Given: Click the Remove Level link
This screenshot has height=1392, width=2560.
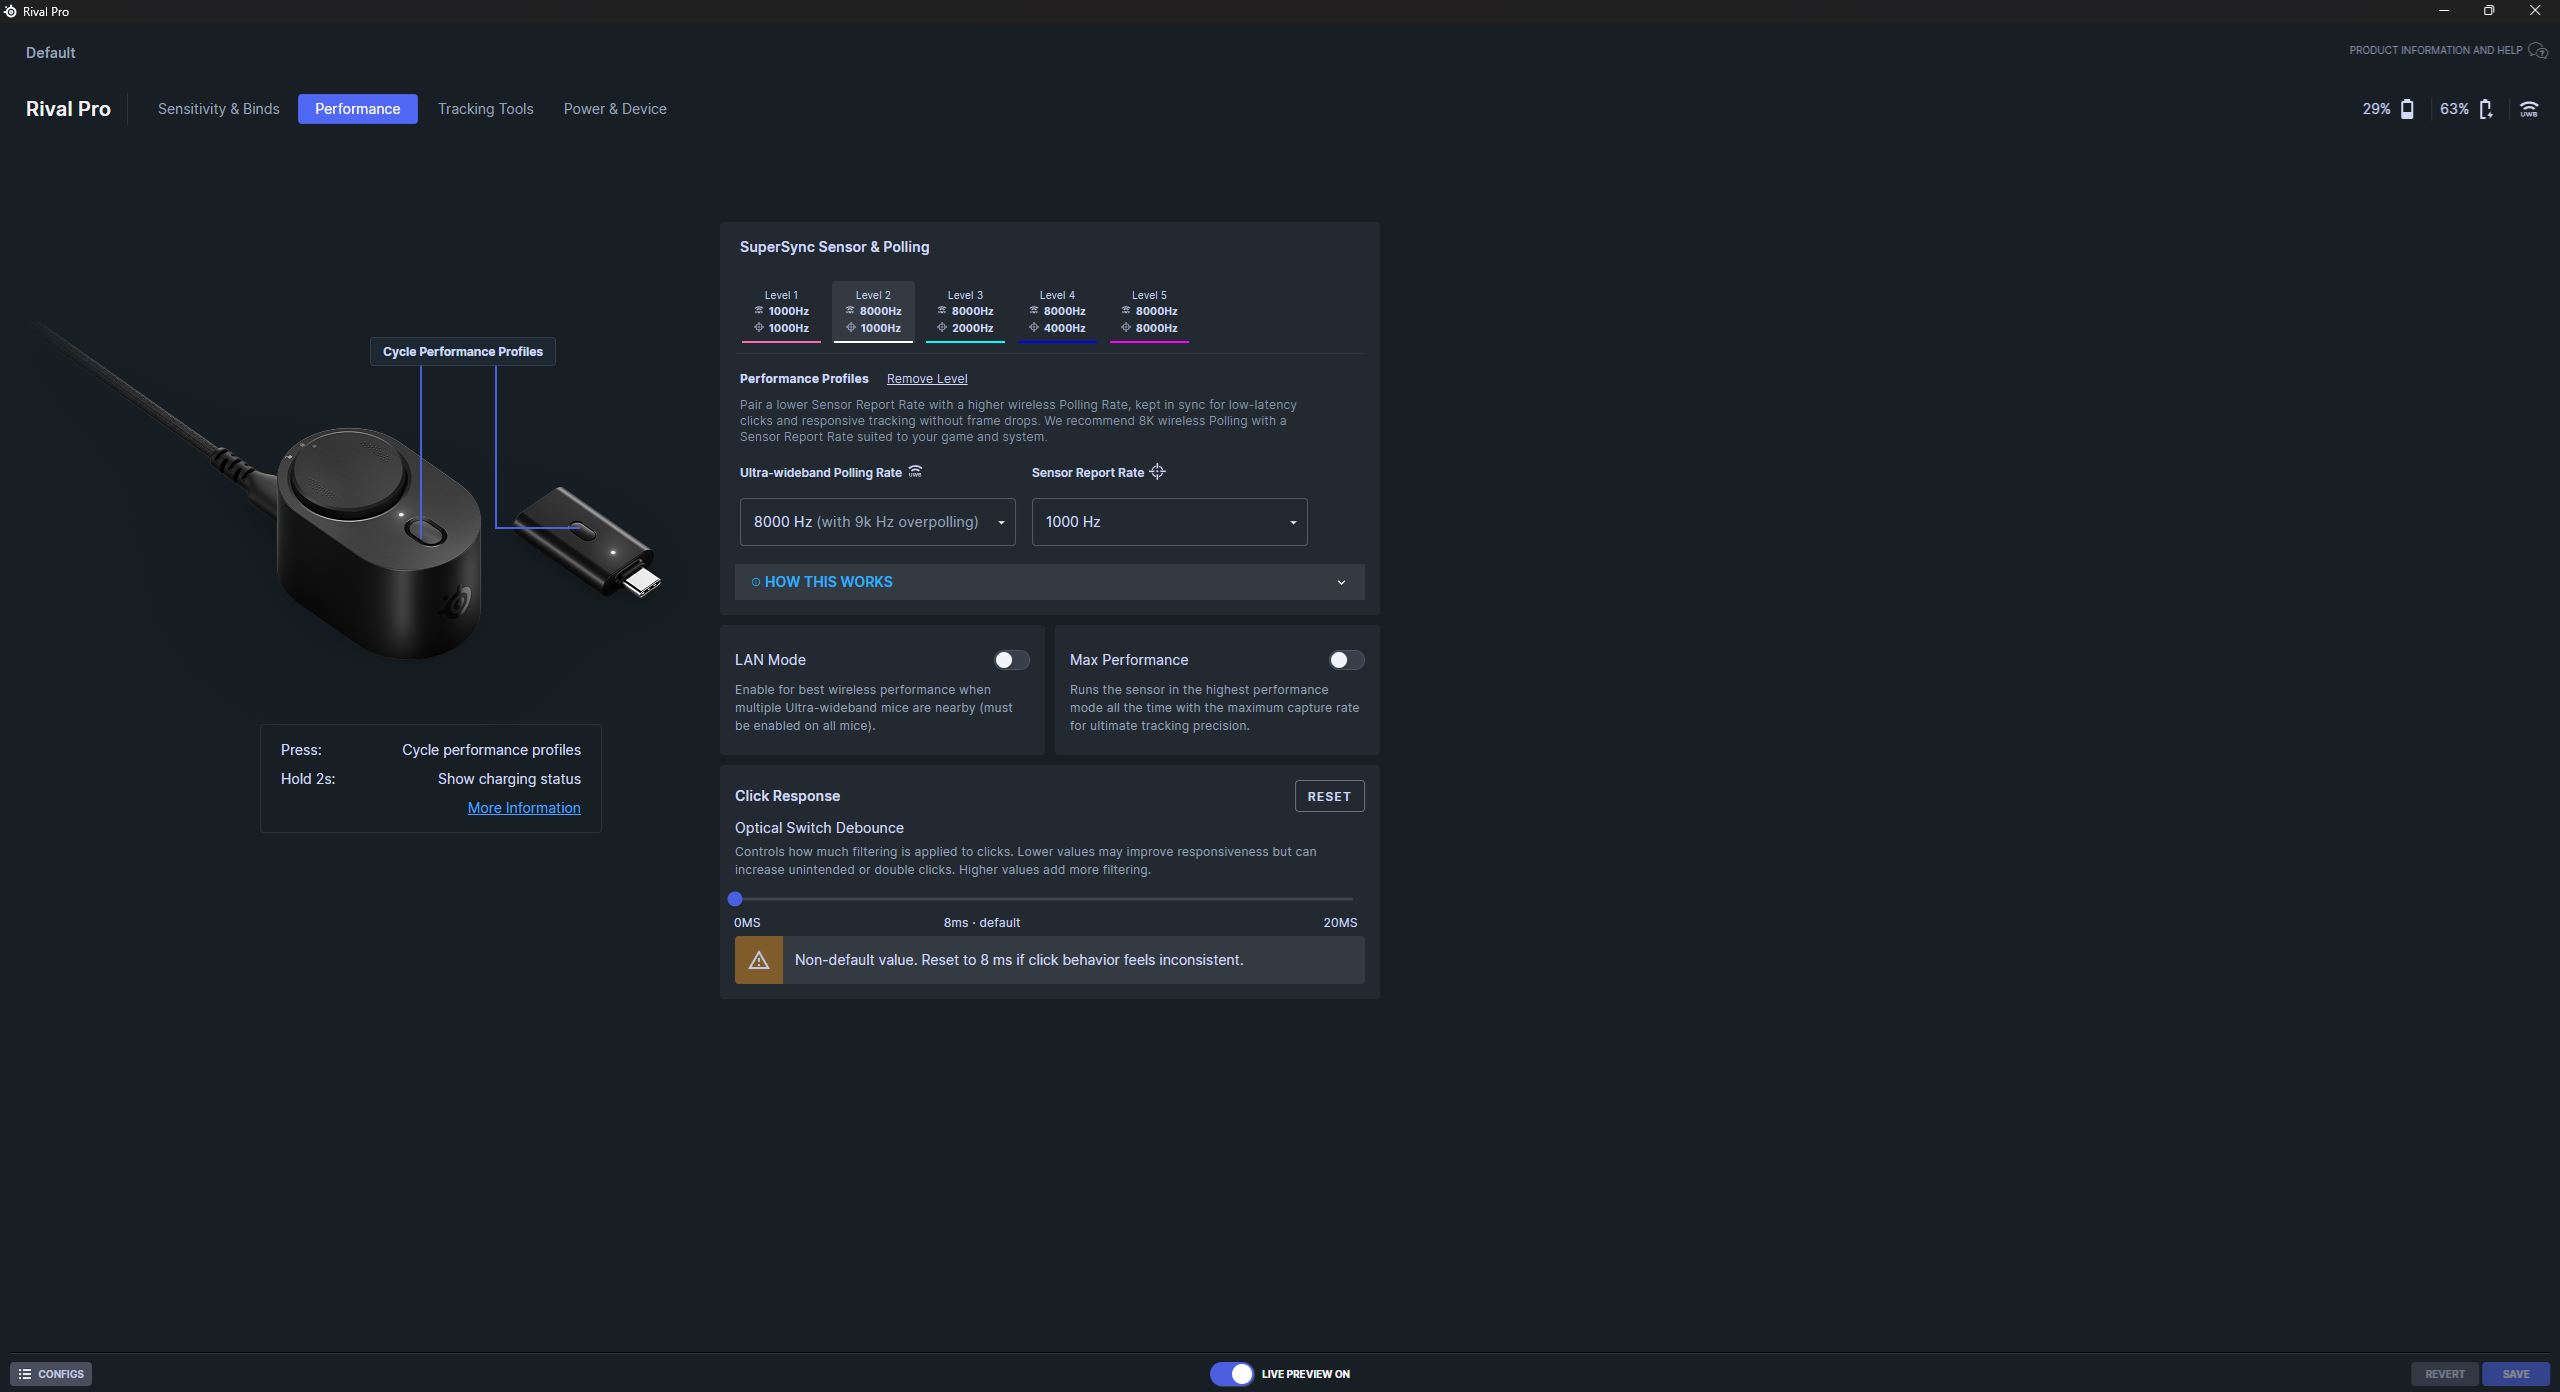Looking at the screenshot, I should (926, 379).
